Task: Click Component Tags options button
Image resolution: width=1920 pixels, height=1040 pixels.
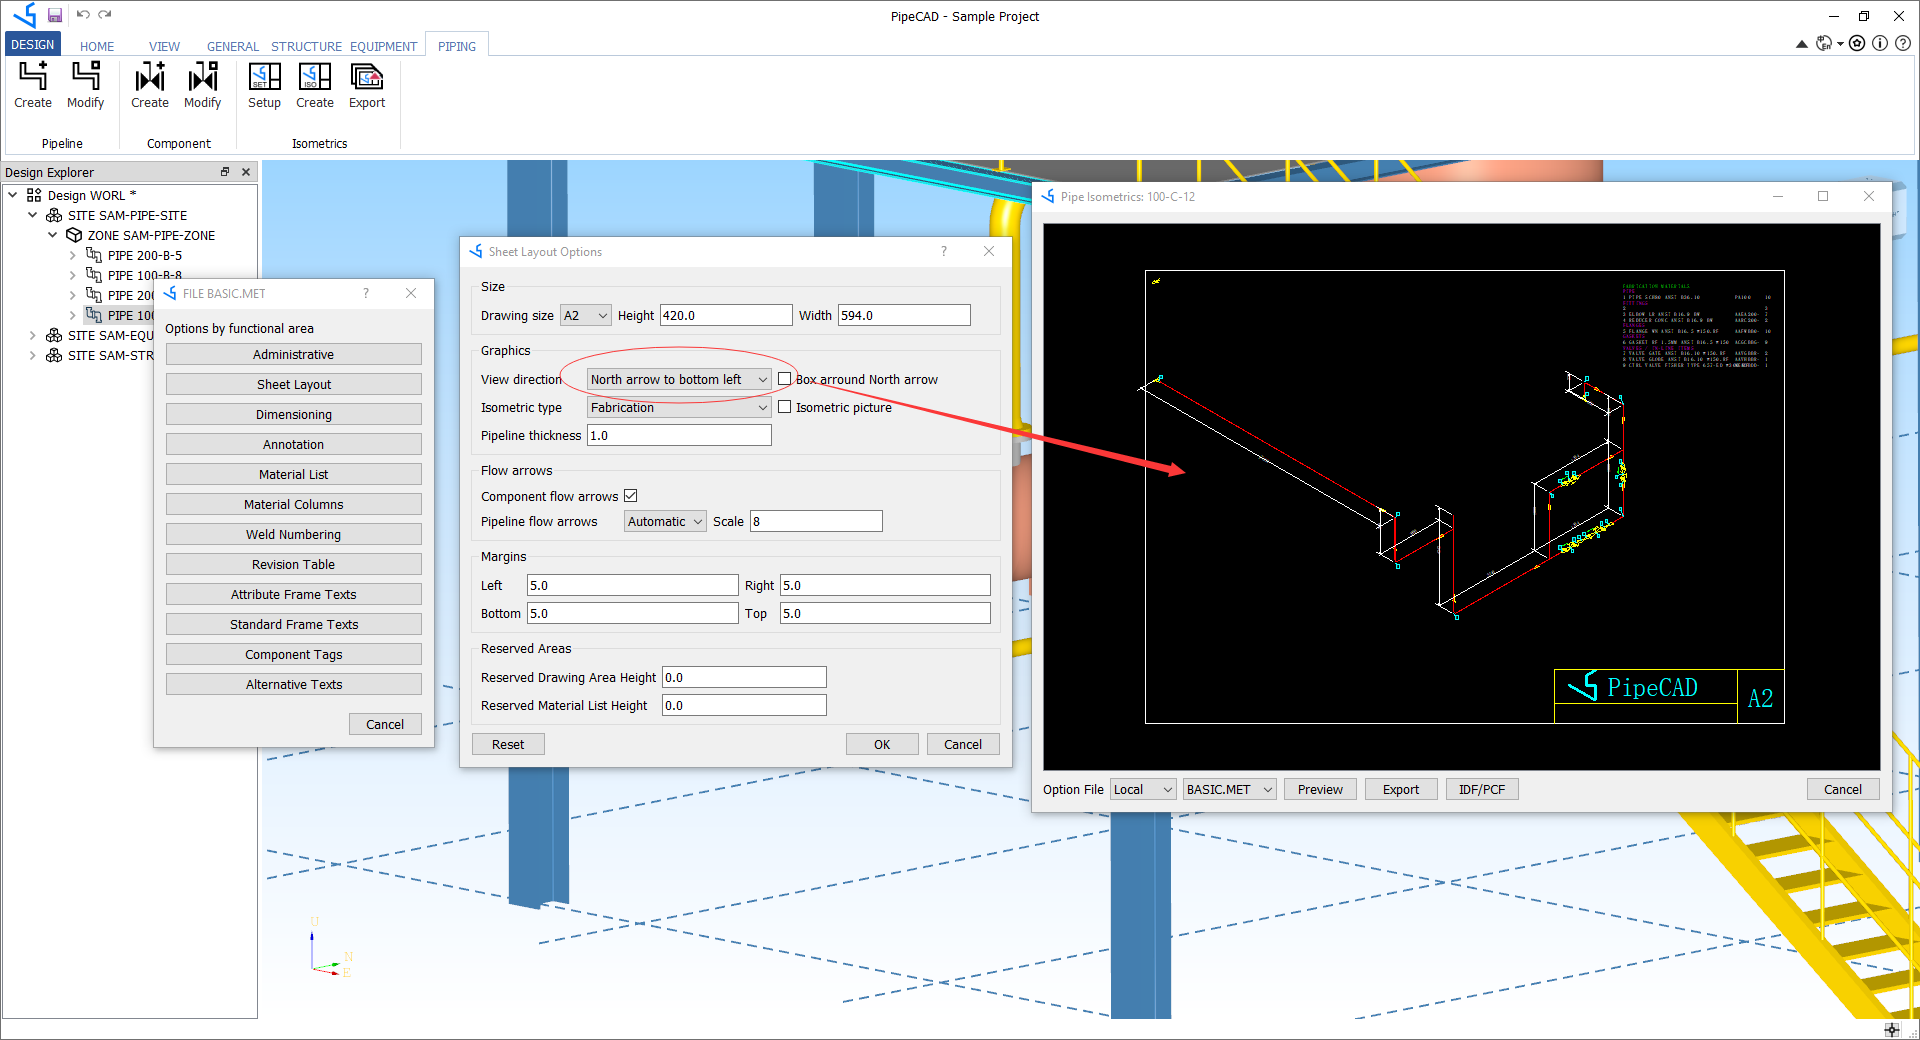Action: (x=294, y=655)
